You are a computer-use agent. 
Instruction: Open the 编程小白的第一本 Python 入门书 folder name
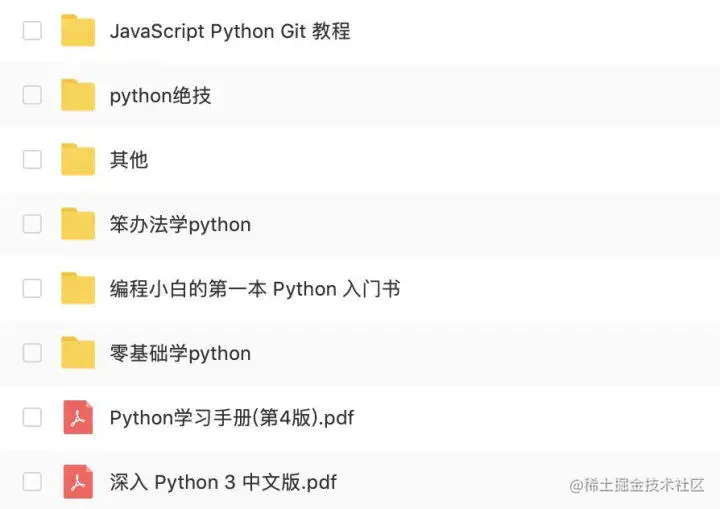pyautogui.click(x=255, y=289)
